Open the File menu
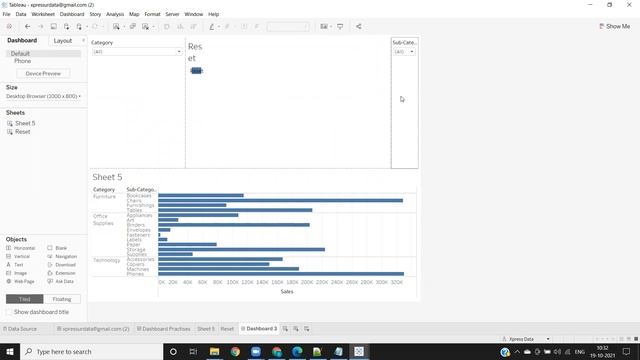Screen dimensions: 640x360 (7, 14)
